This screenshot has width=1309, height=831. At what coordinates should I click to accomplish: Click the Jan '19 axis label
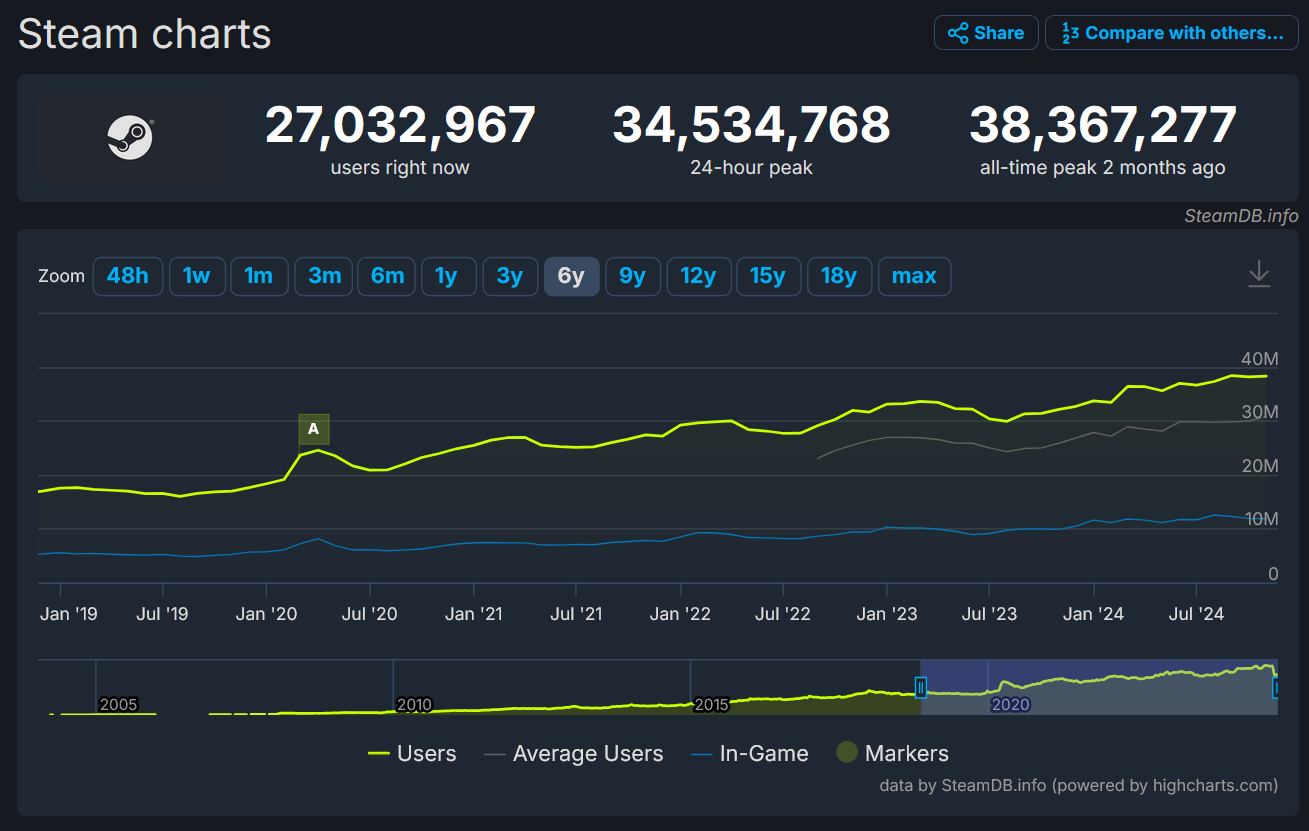pos(69,614)
